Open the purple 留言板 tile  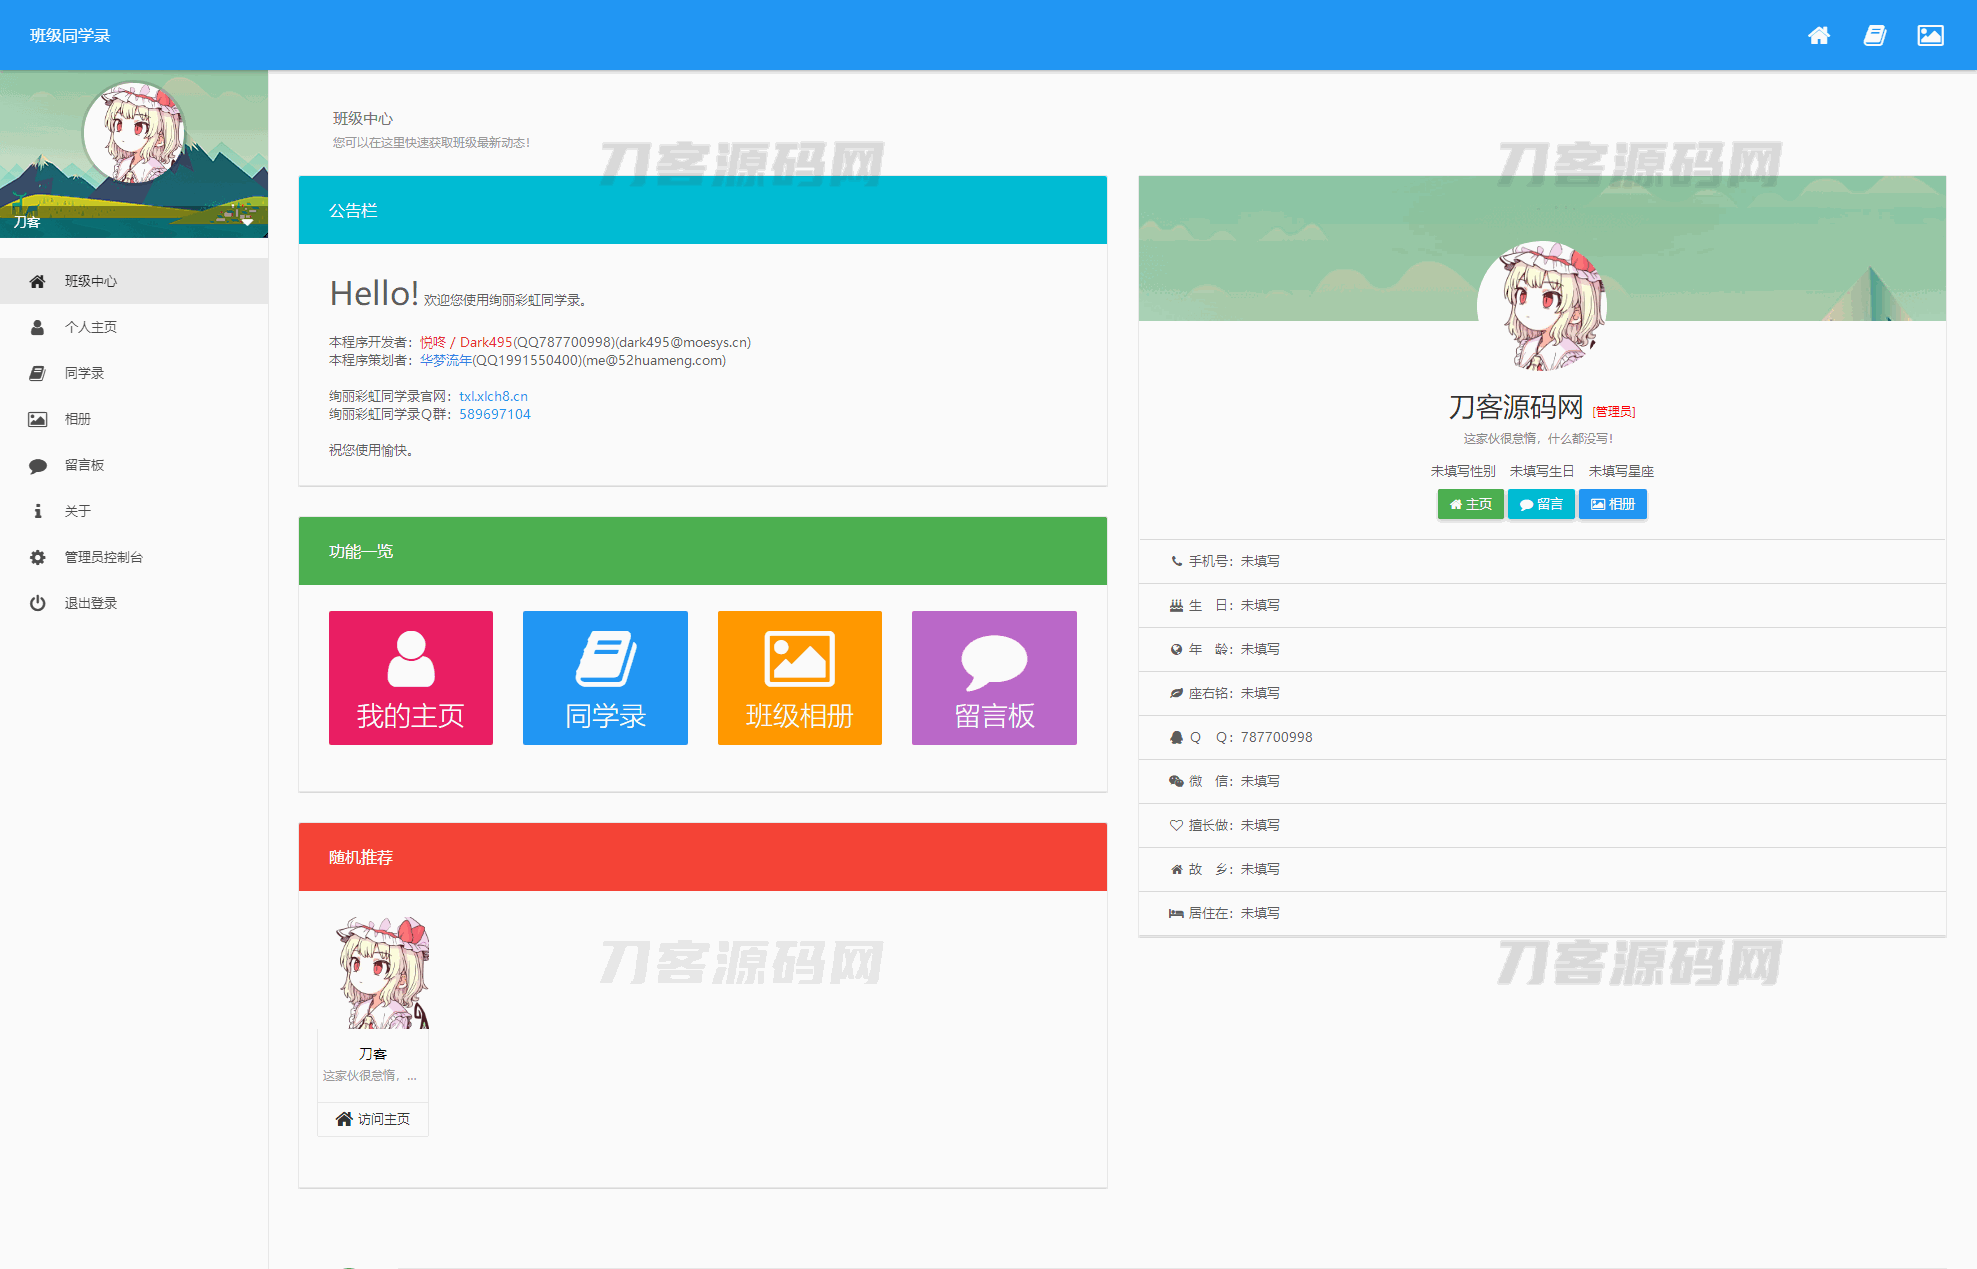click(x=994, y=678)
